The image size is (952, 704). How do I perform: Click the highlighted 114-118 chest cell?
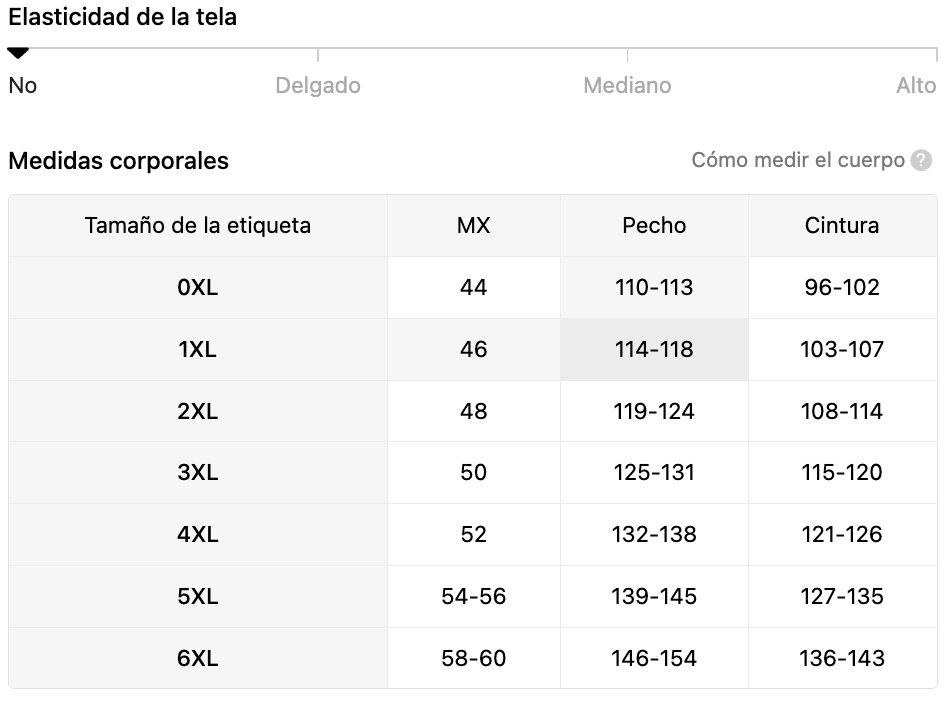pos(654,350)
